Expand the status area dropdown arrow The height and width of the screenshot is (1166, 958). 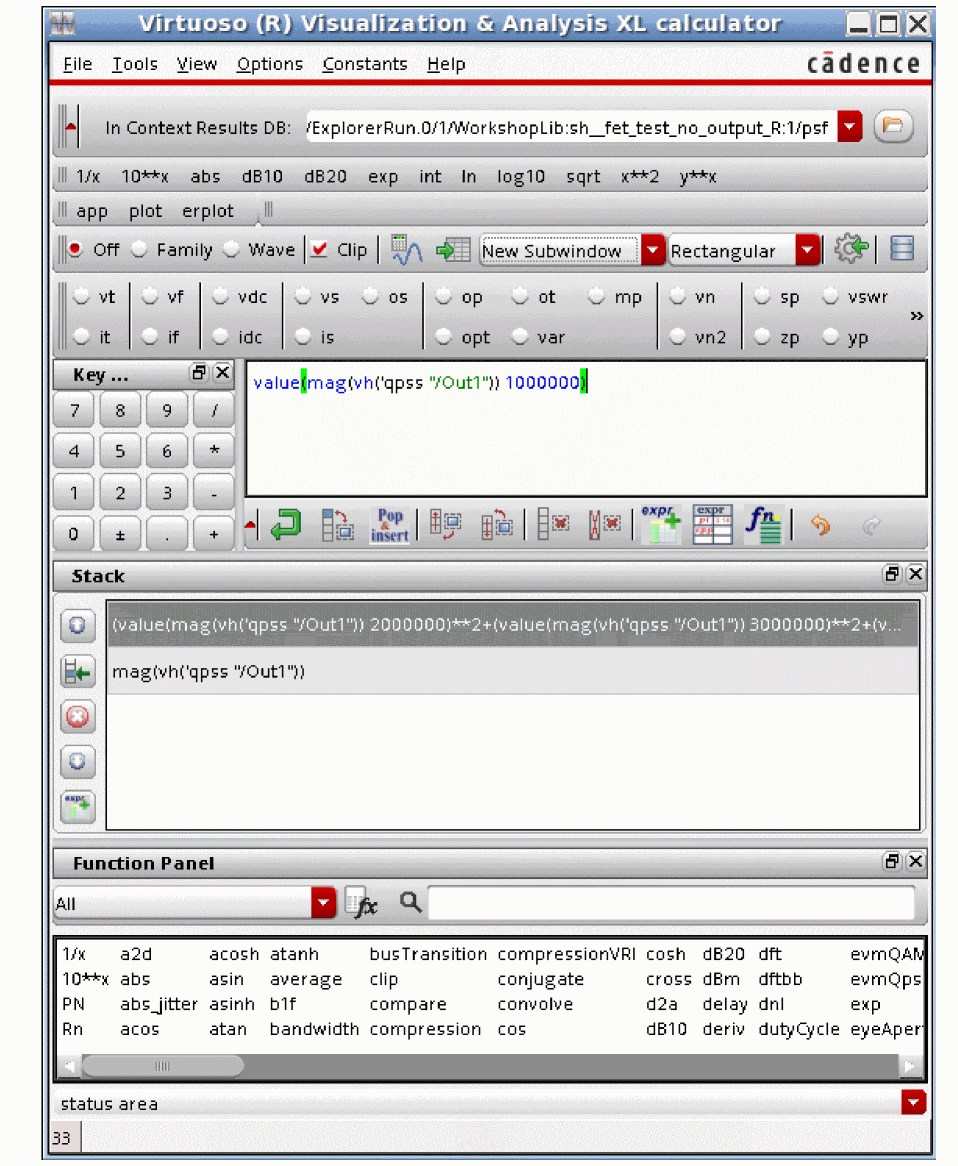point(913,1102)
